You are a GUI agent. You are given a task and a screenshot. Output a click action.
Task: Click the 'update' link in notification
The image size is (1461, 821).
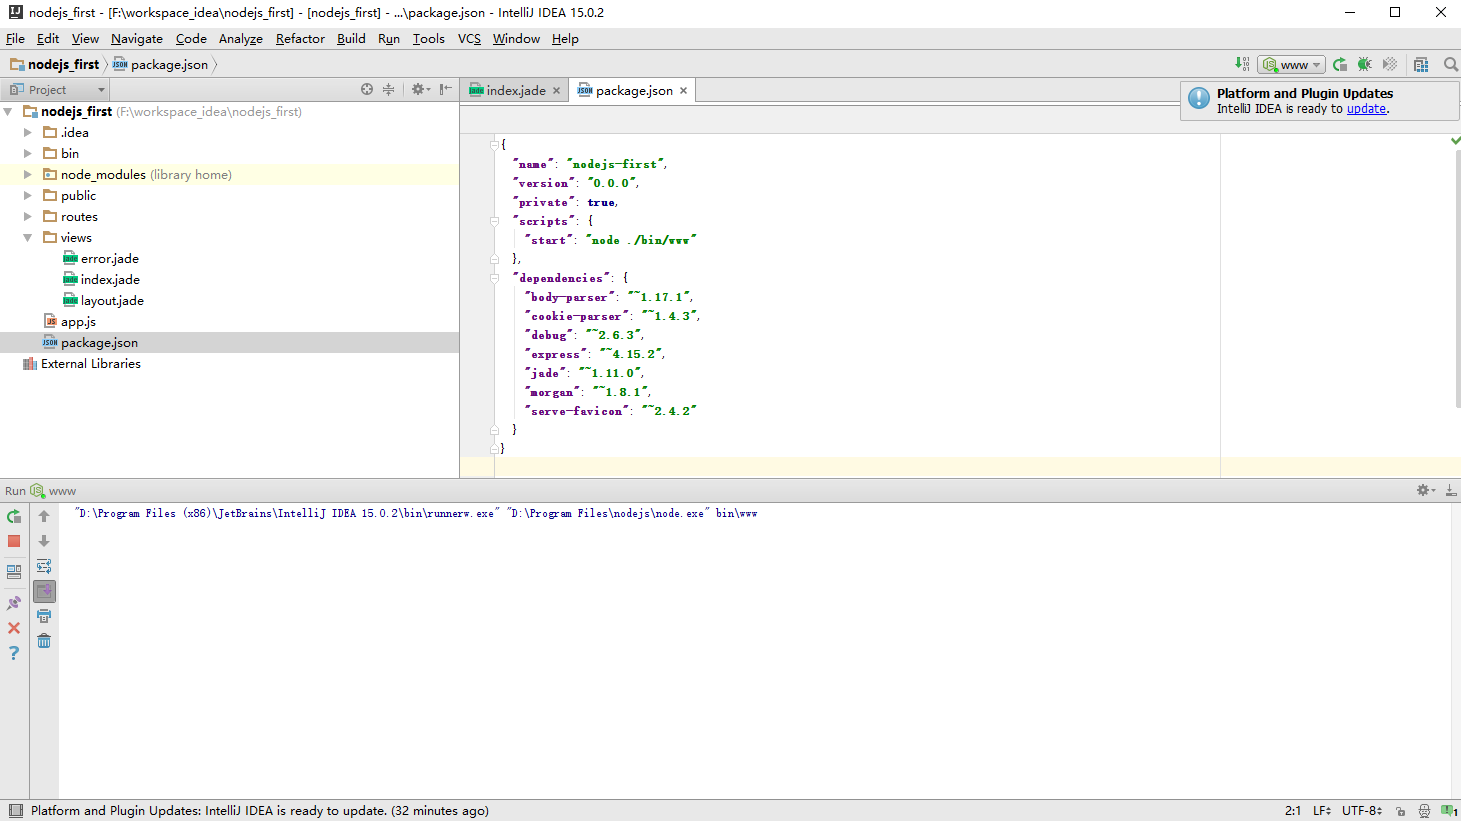[1366, 109]
